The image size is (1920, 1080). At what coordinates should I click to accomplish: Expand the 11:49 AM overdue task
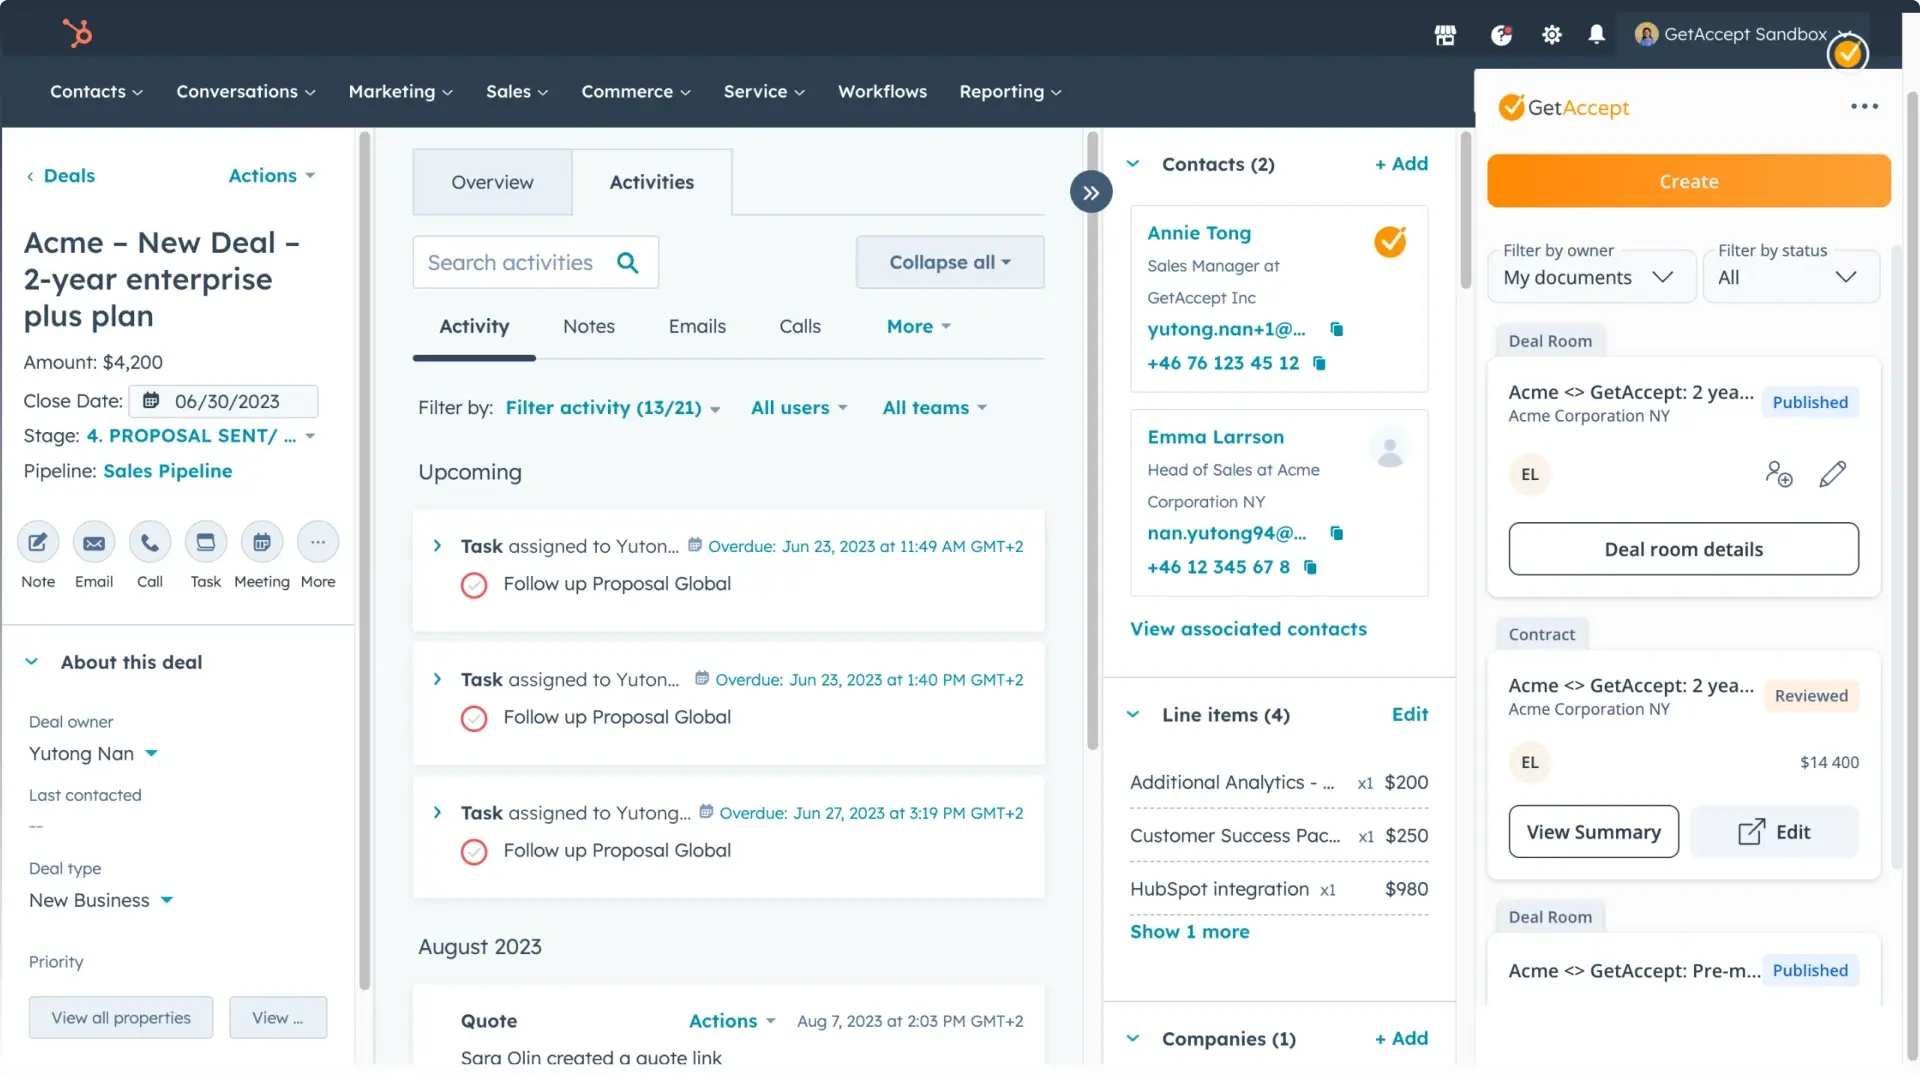click(437, 546)
